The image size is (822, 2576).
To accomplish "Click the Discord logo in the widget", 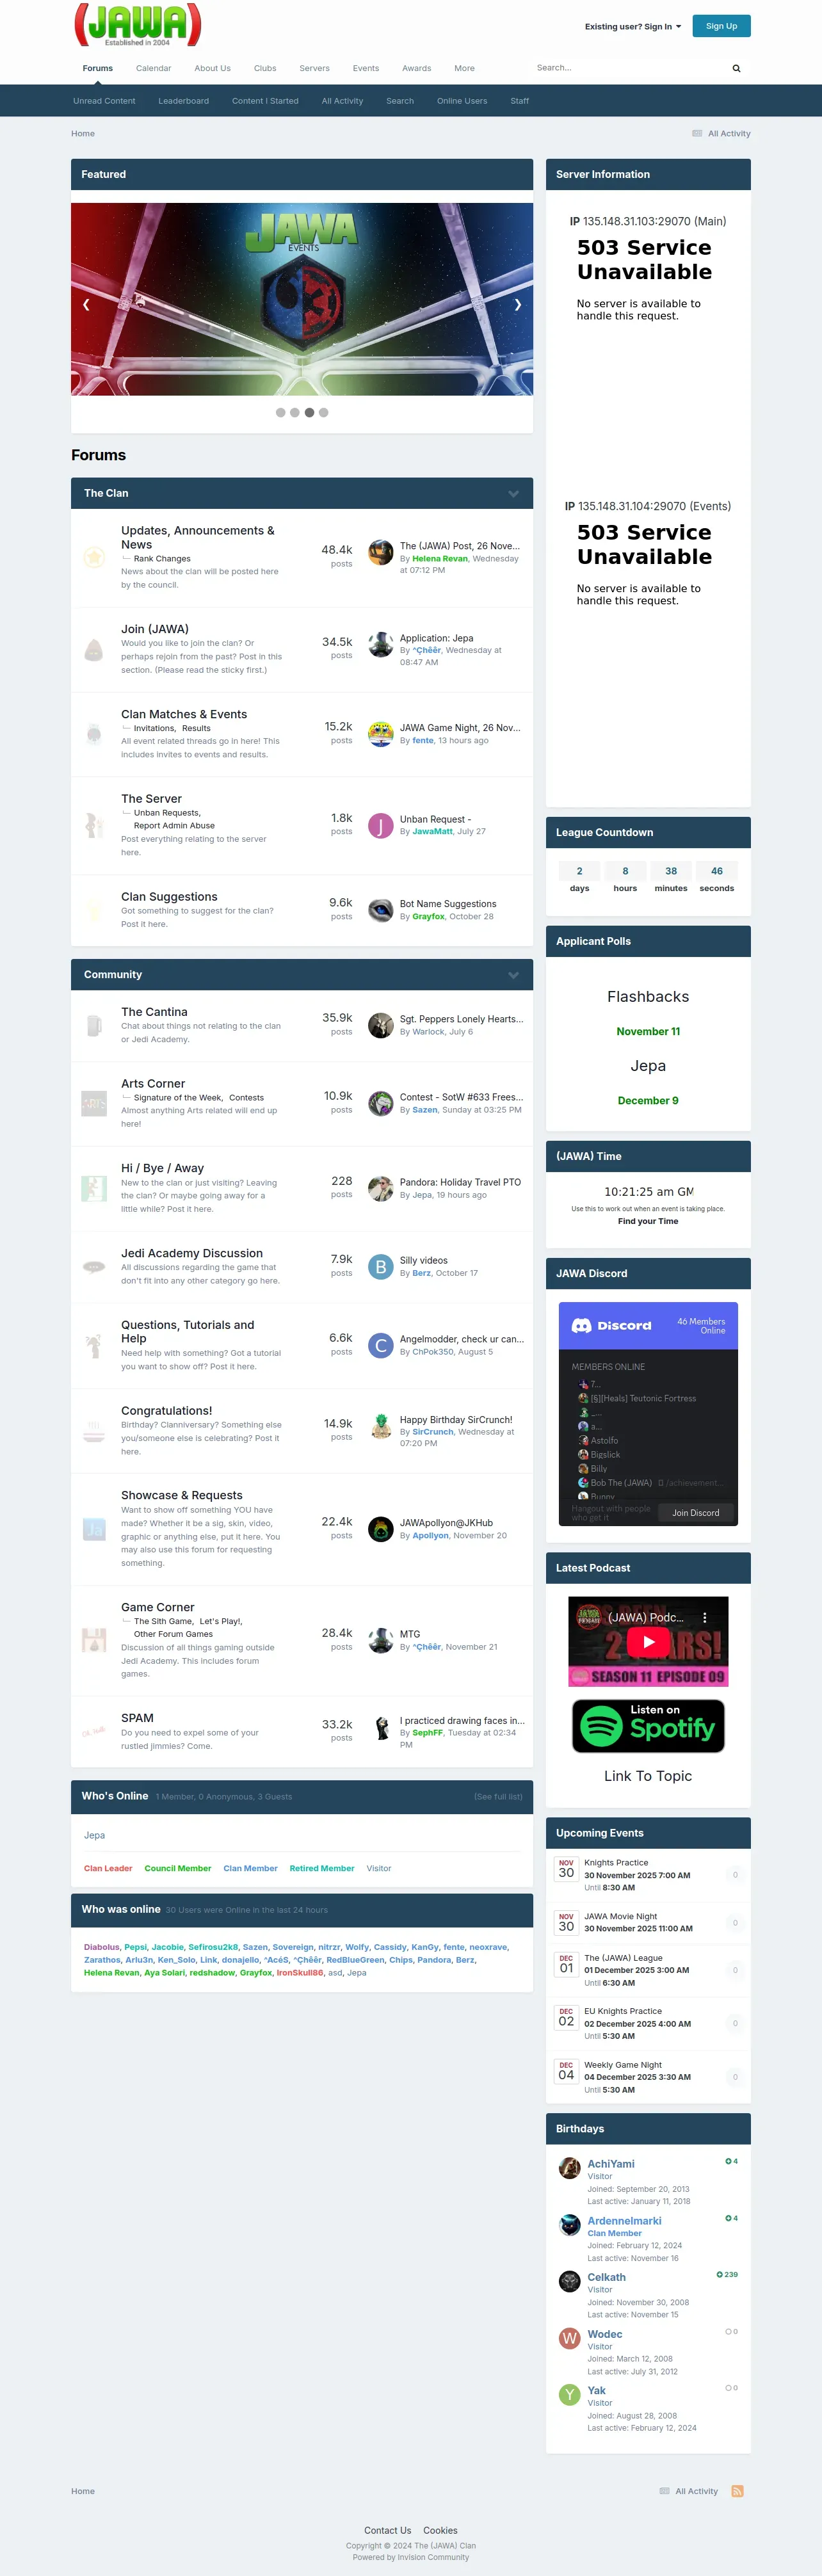I will (x=611, y=1326).
